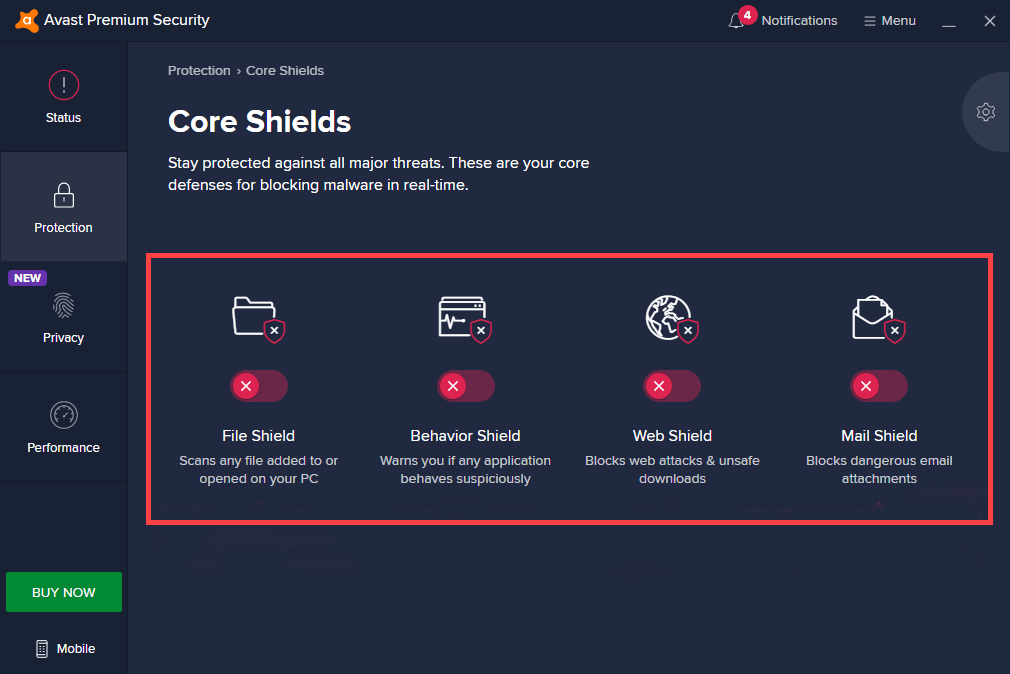Click the Avast logo icon
The width and height of the screenshot is (1010, 674).
tap(27, 20)
